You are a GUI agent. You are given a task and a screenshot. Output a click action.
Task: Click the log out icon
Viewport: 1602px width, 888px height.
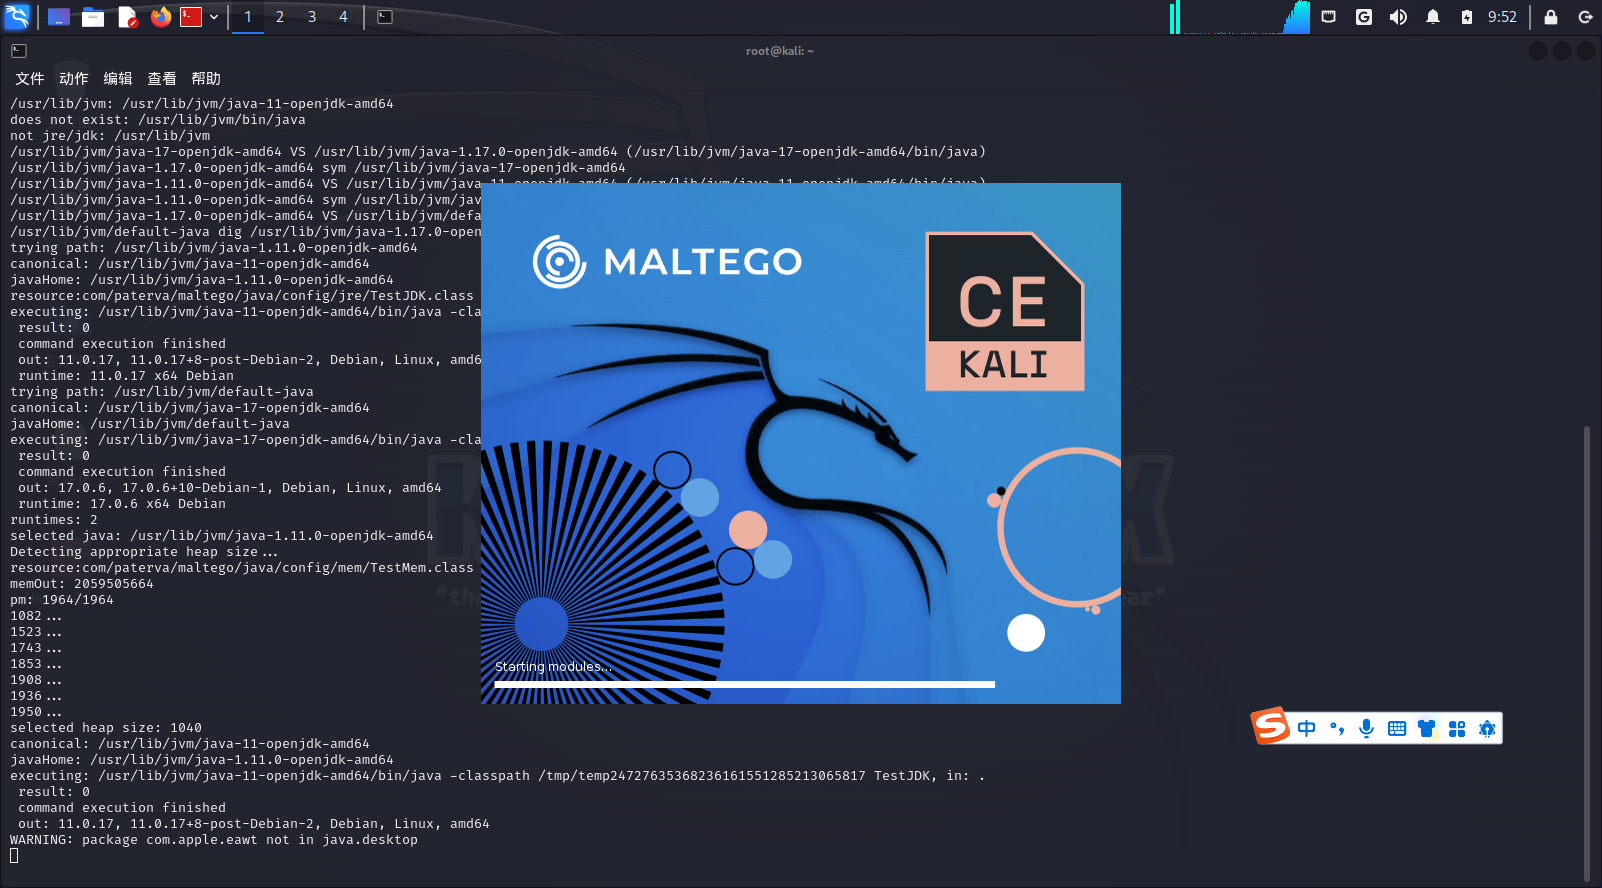tap(1585, 17)
